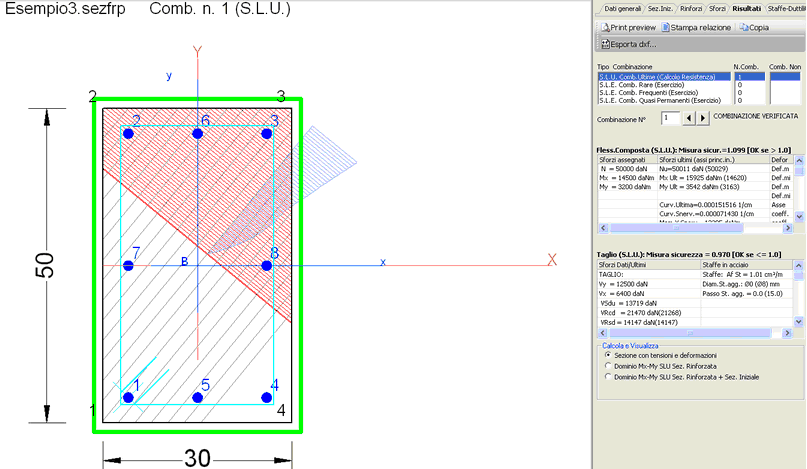Click the TAGLIO: cell
The width and height of the screenshot is (807, 469).
click(x=648, y=274)
